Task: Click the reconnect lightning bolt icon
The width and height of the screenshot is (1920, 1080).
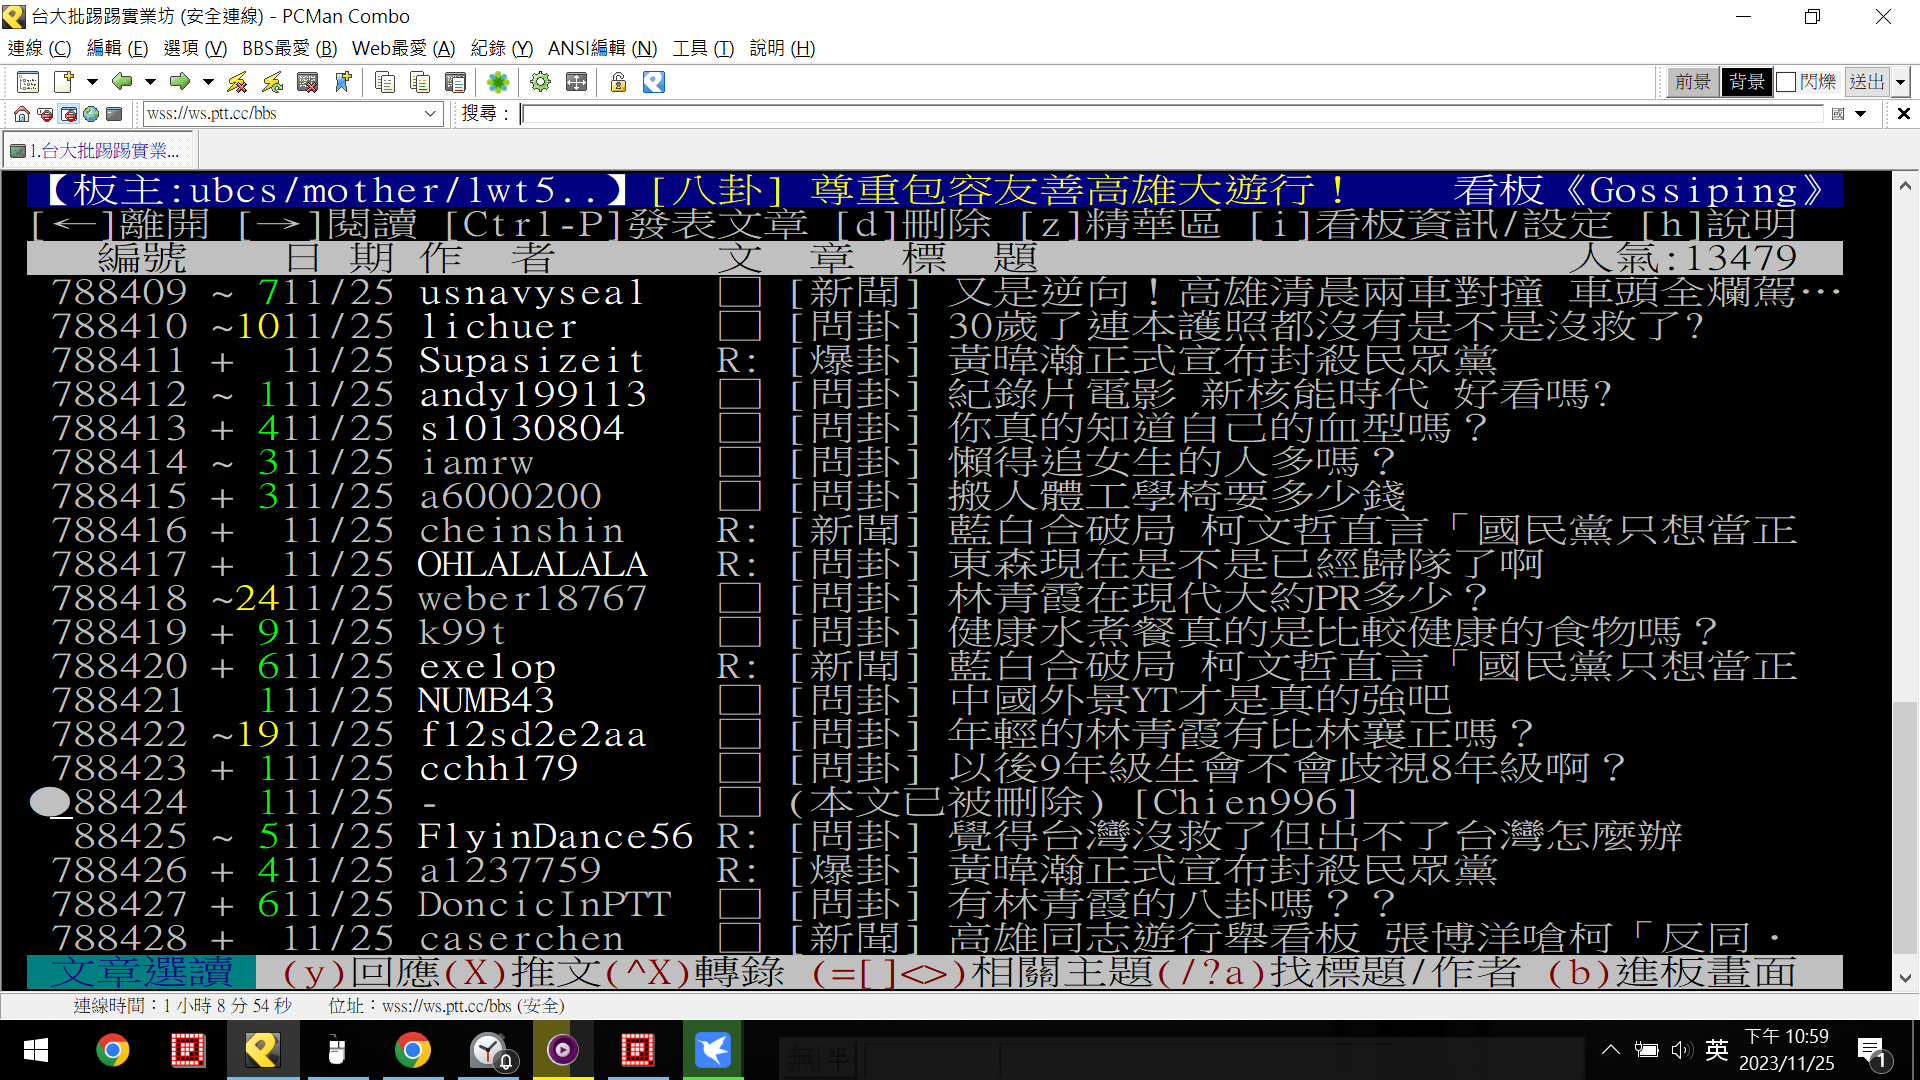Action: click(272, 82)
